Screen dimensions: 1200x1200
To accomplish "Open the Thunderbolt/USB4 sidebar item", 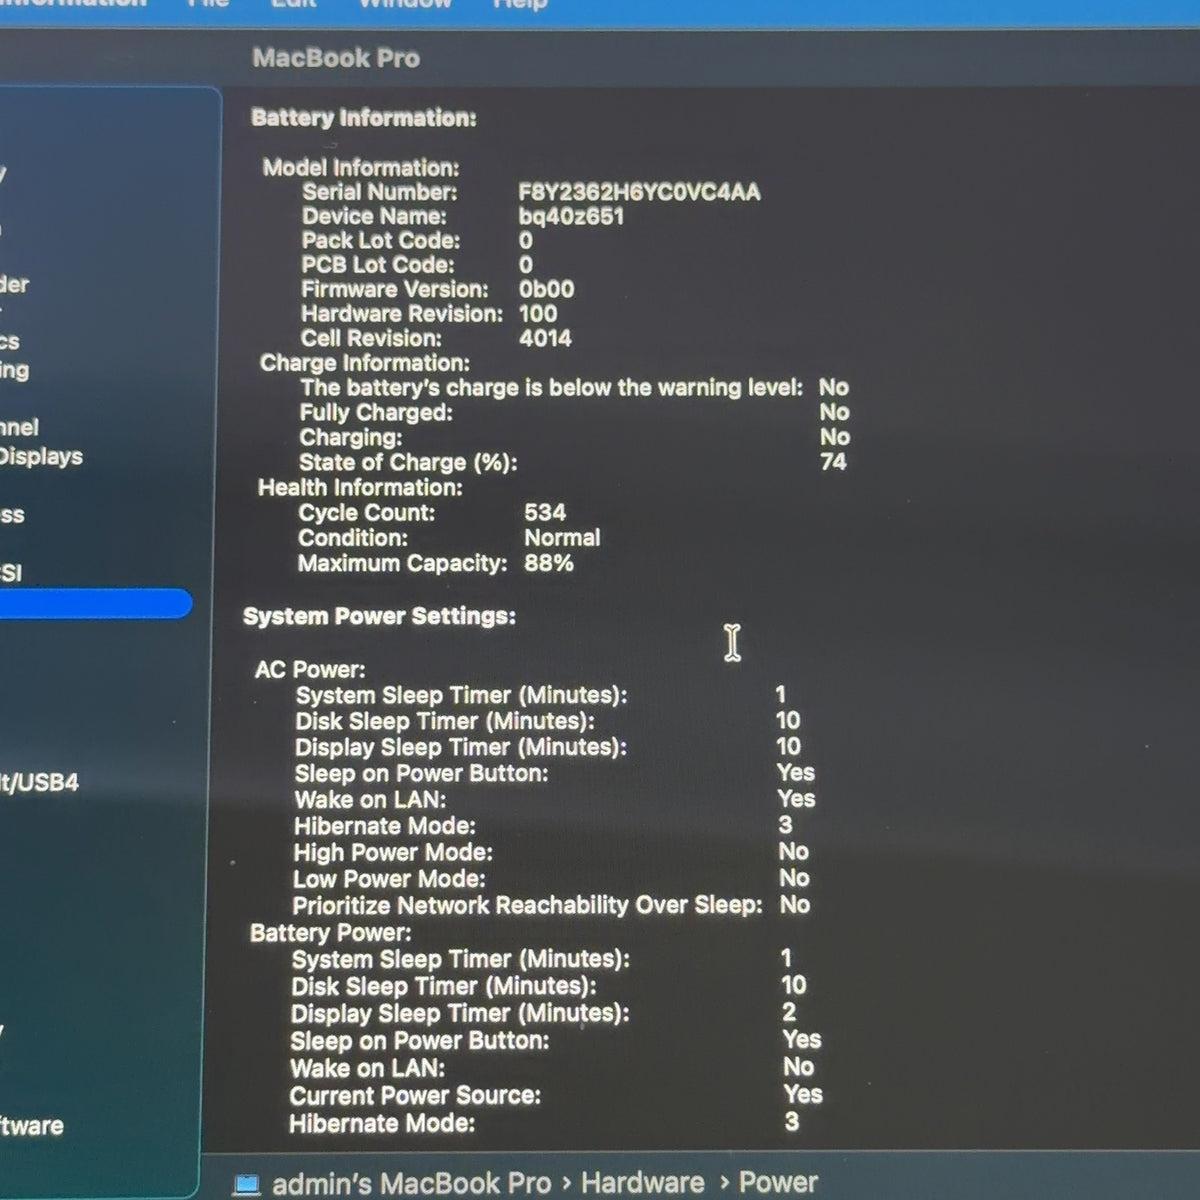I will coord(39,782).
